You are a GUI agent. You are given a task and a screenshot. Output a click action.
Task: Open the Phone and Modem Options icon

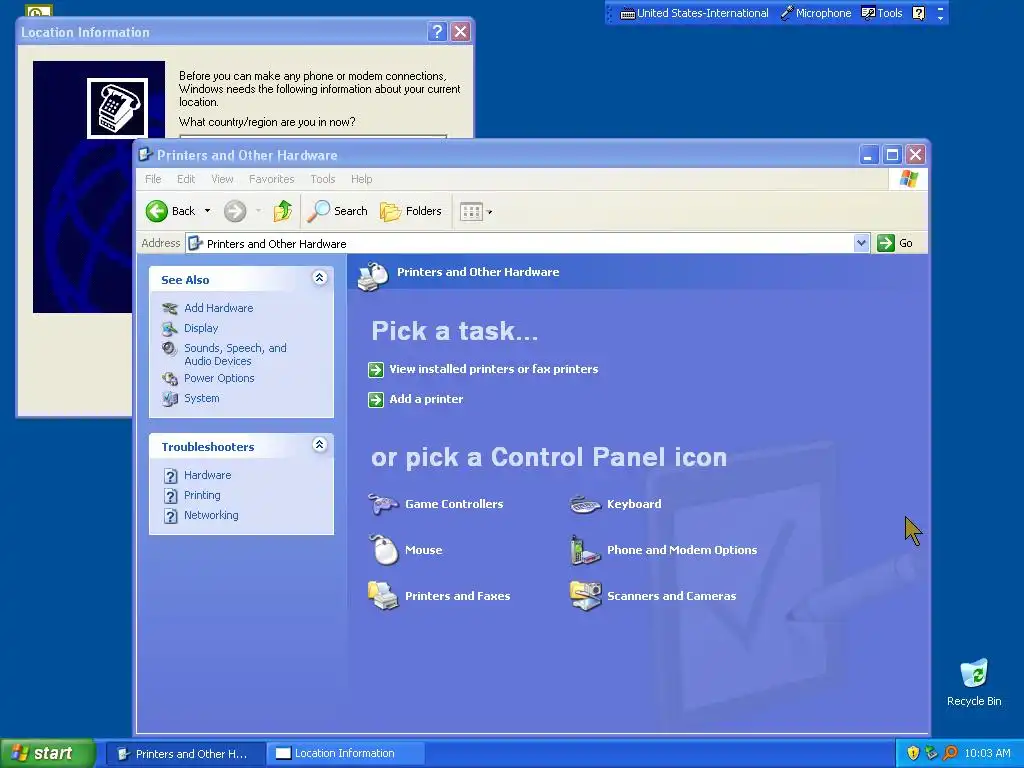[585, 550]
